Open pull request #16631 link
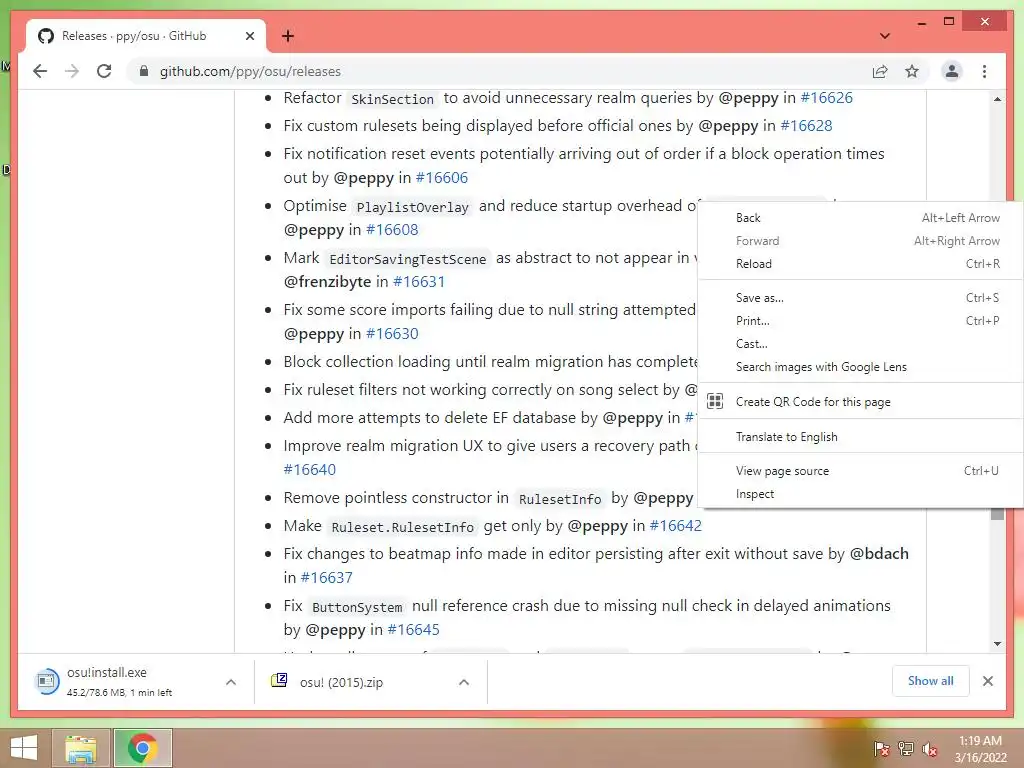This screenshot has width=1024, height=768. tap(419, 282)
